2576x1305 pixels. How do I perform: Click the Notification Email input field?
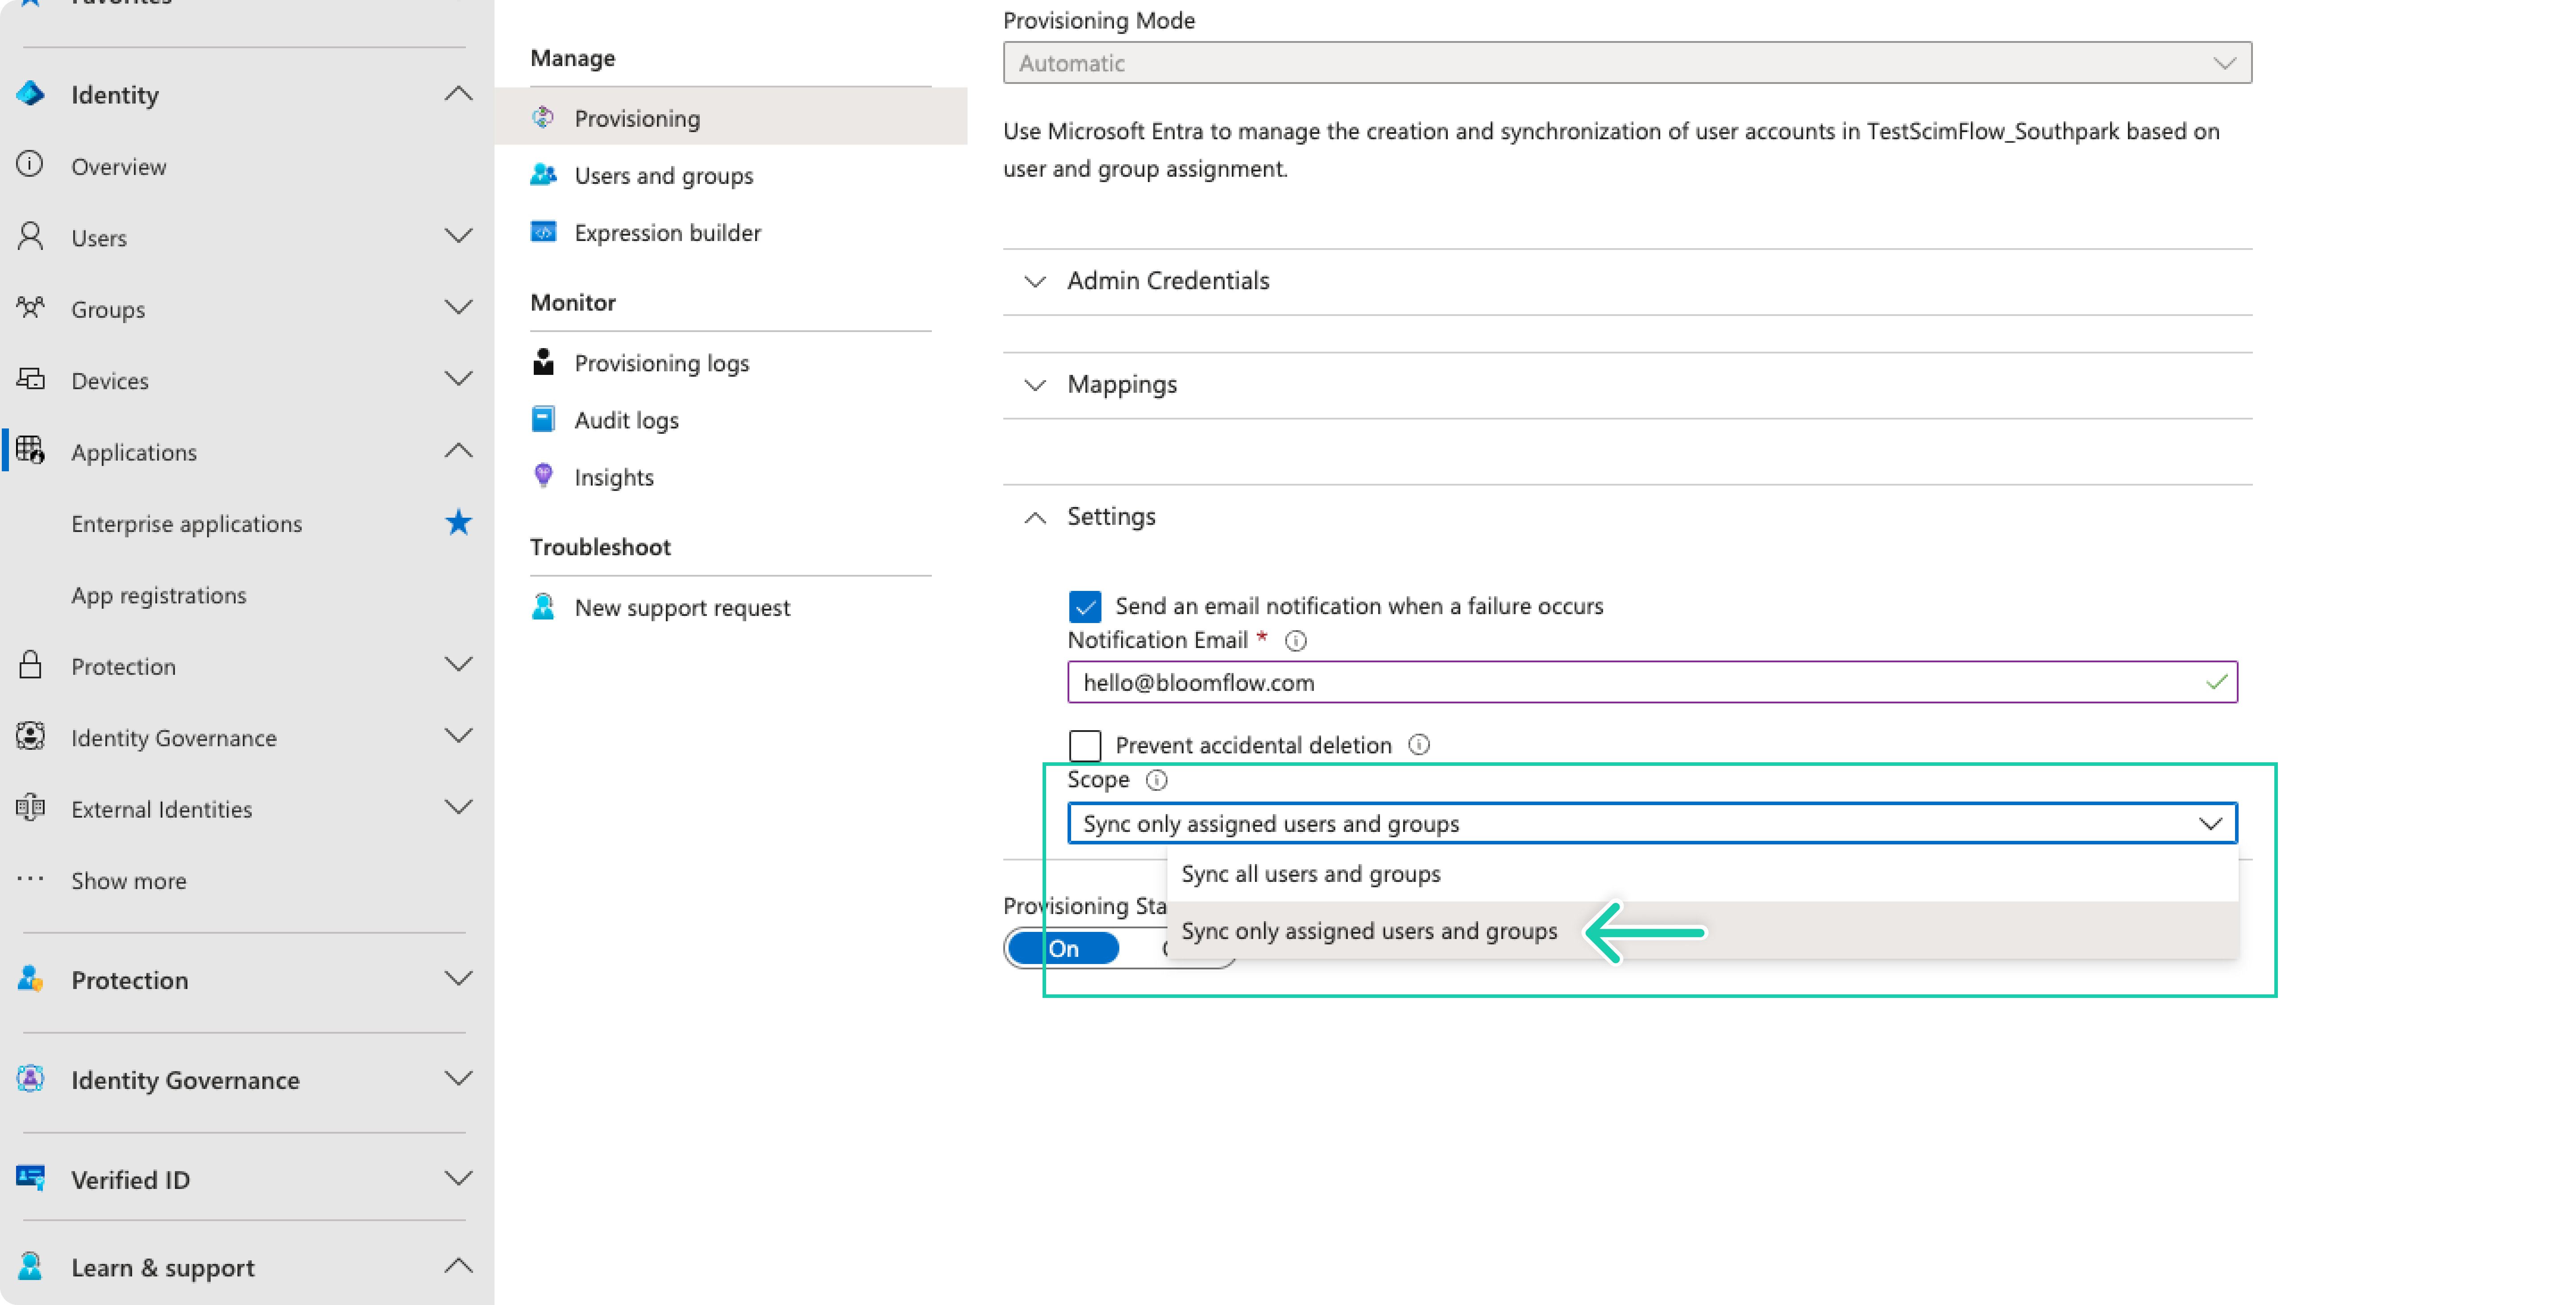point(1652,682)
